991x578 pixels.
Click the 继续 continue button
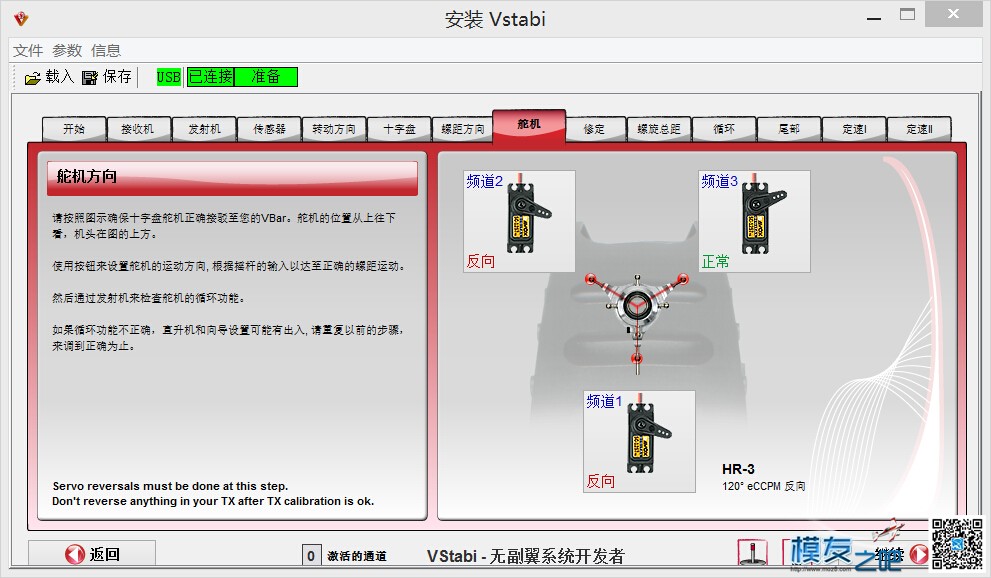point(856,554)
